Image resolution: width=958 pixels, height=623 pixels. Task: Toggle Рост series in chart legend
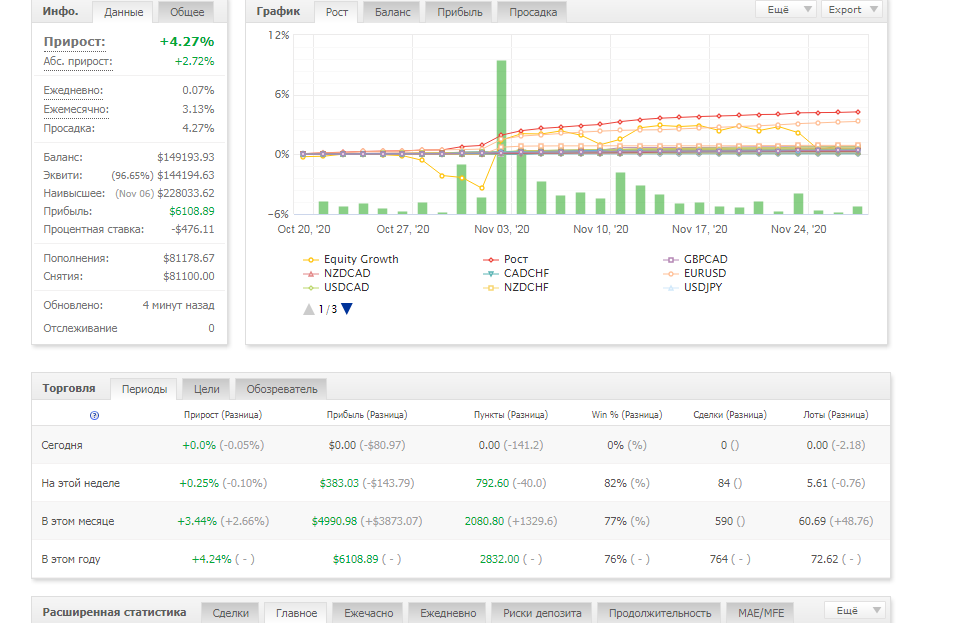coord(505,259)
